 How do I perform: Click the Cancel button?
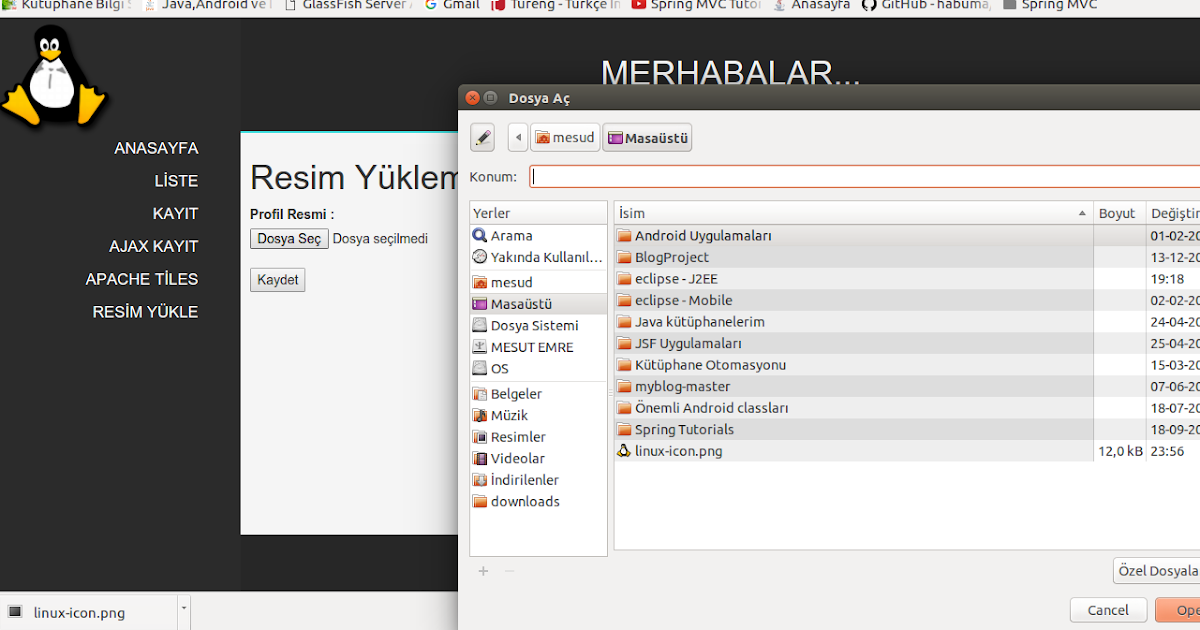[x=1108, y=609]
